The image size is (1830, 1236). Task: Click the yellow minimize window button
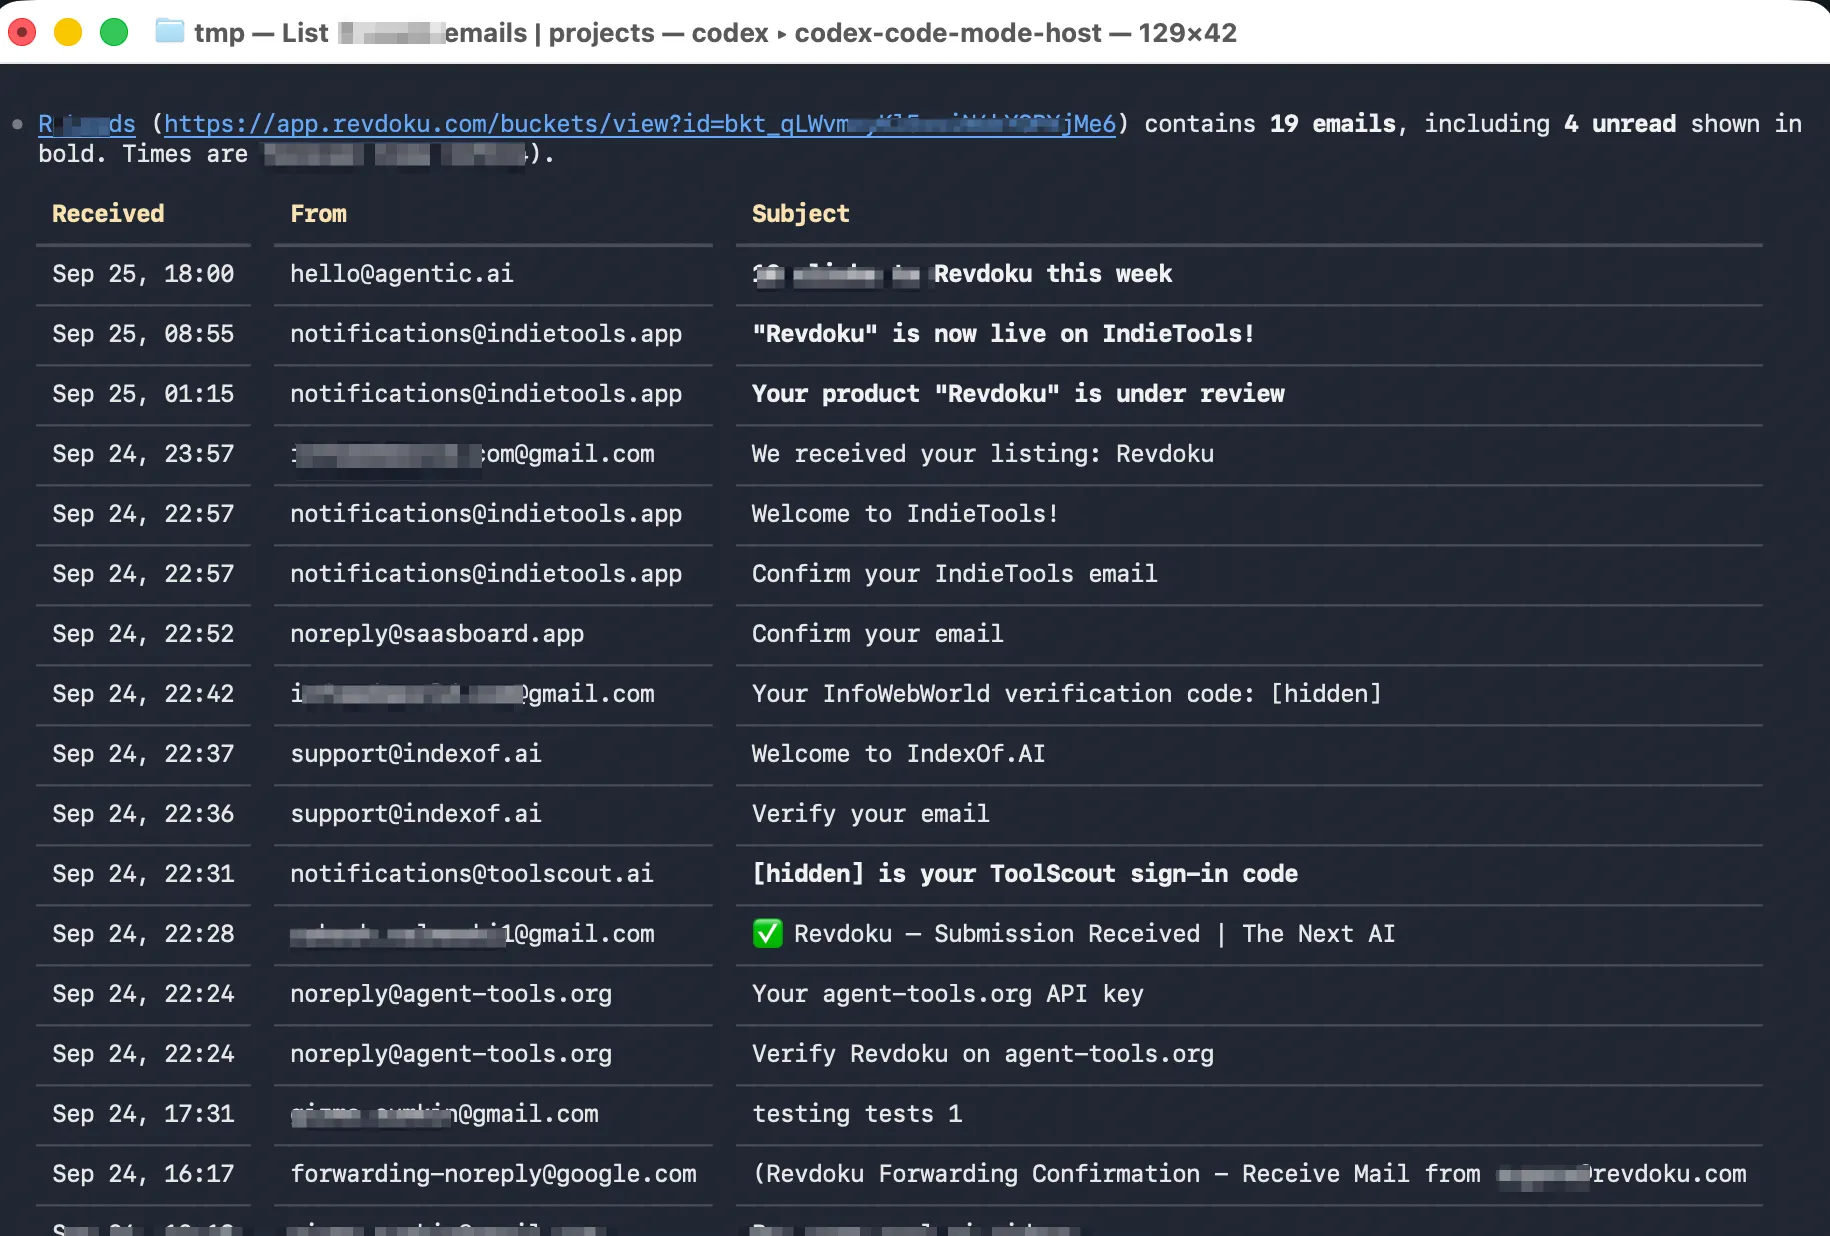coord(68,32)
